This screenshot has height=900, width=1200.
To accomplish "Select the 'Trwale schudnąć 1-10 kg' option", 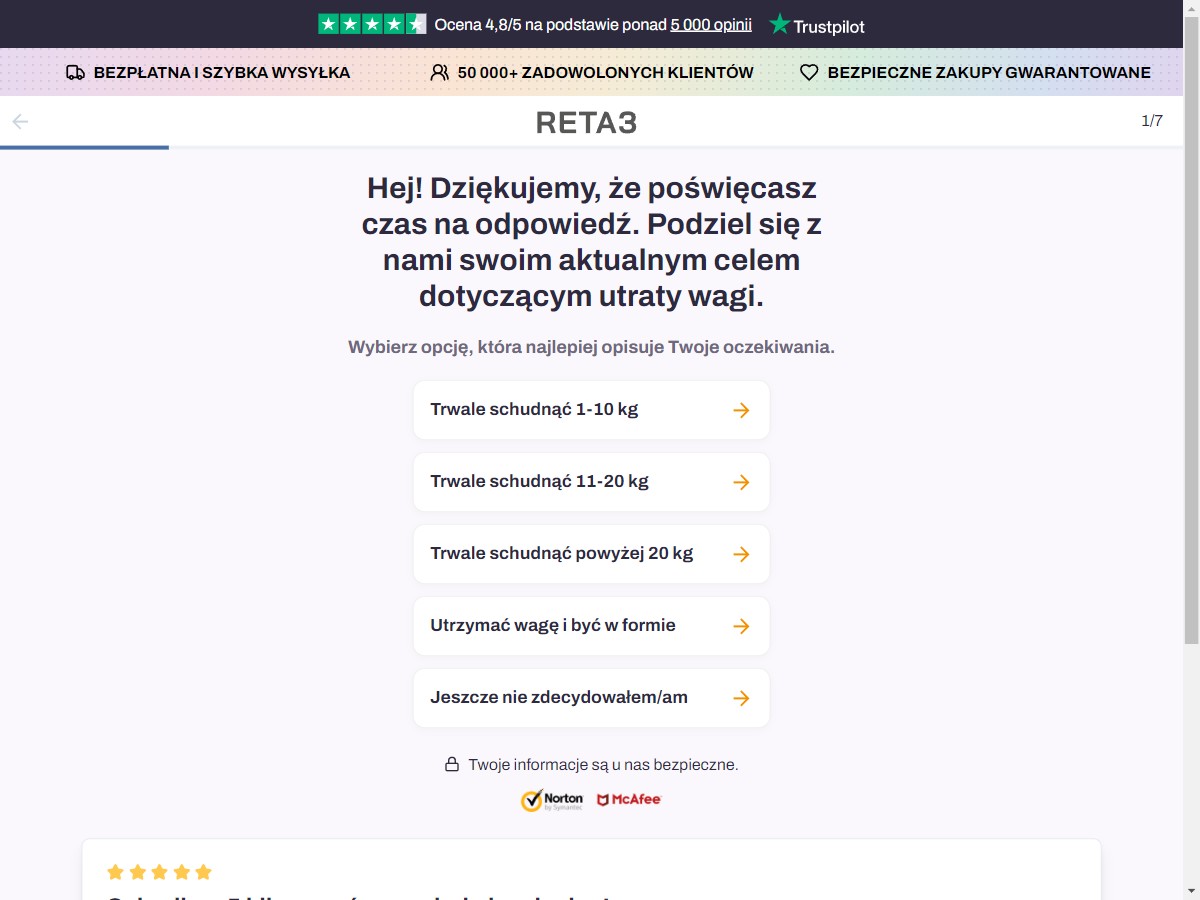I will tap(591, 410).
